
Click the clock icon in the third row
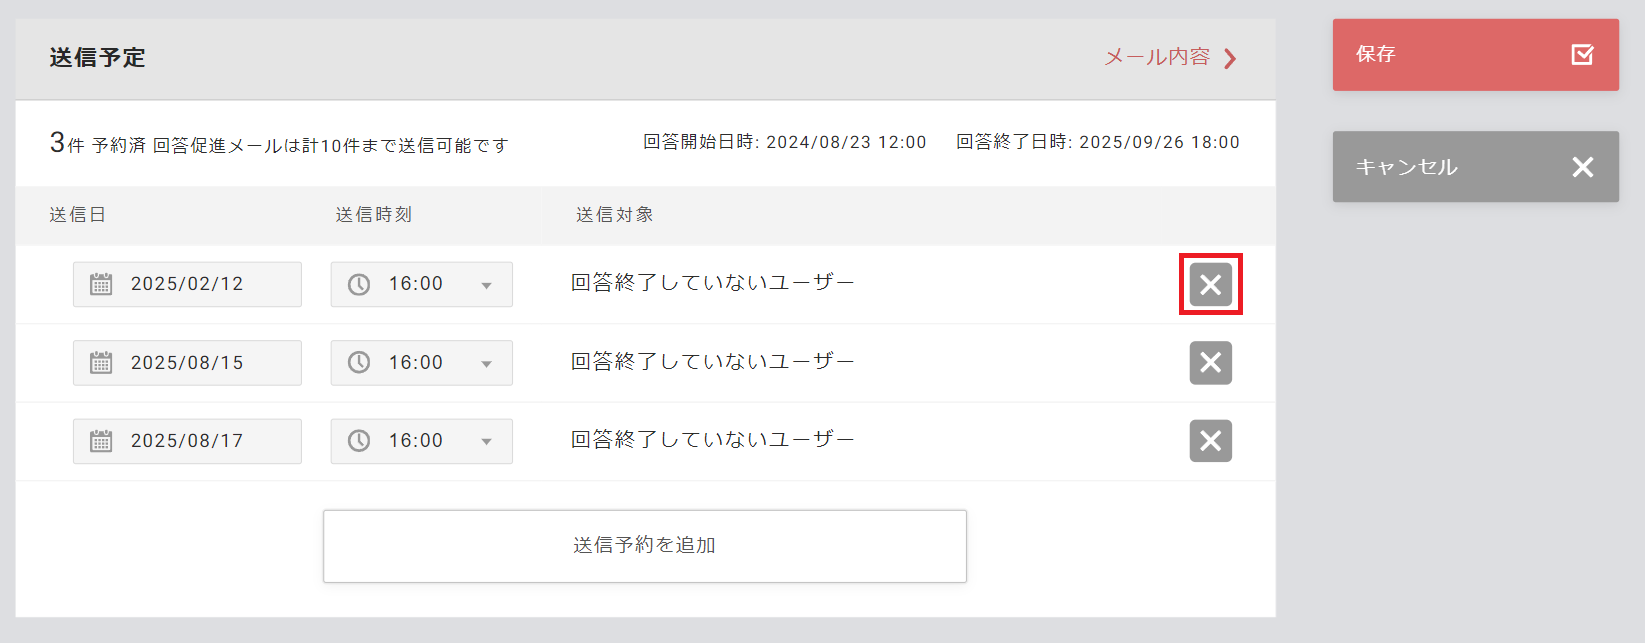point(357,440)
